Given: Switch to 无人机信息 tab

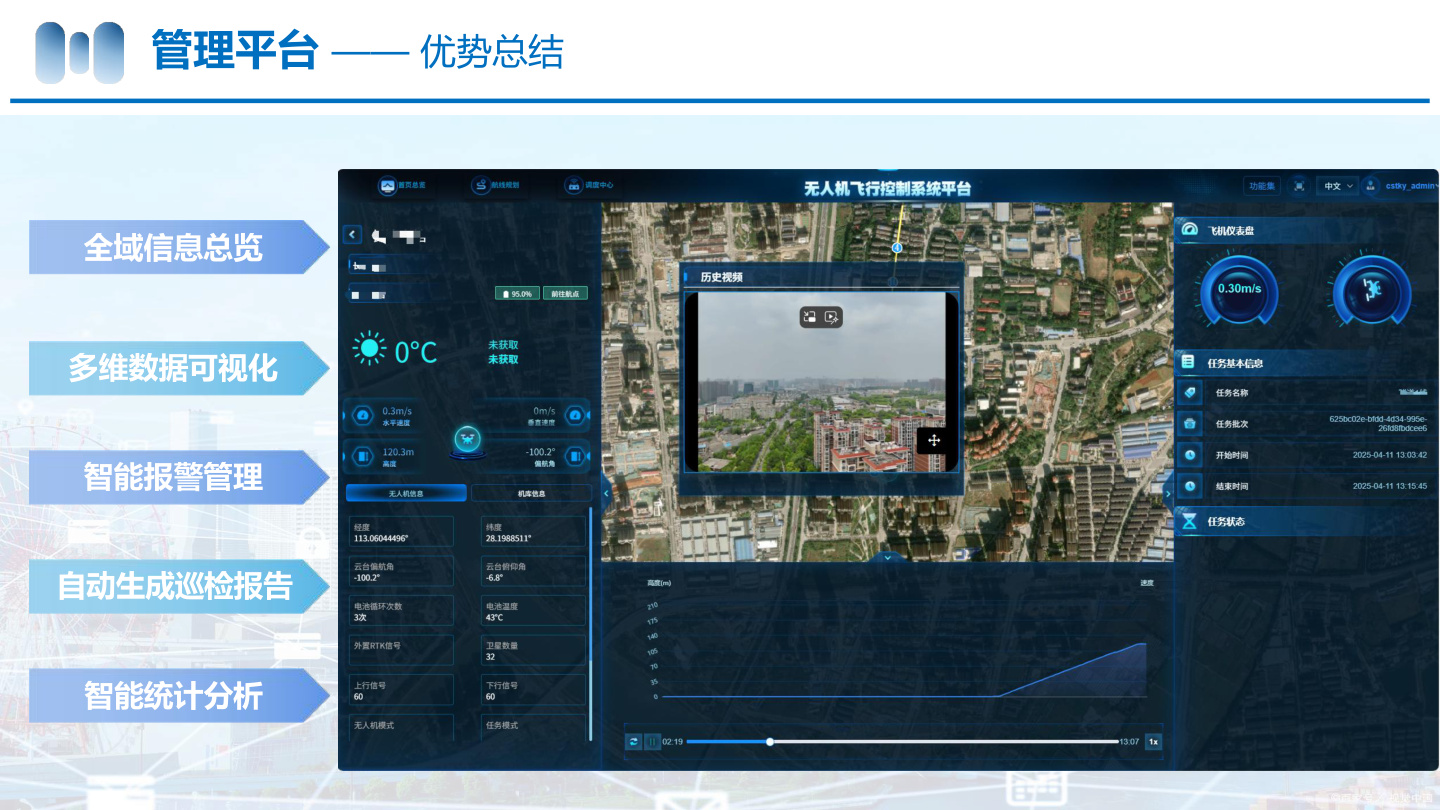Looking at the screenshot, I should point(406,493).
